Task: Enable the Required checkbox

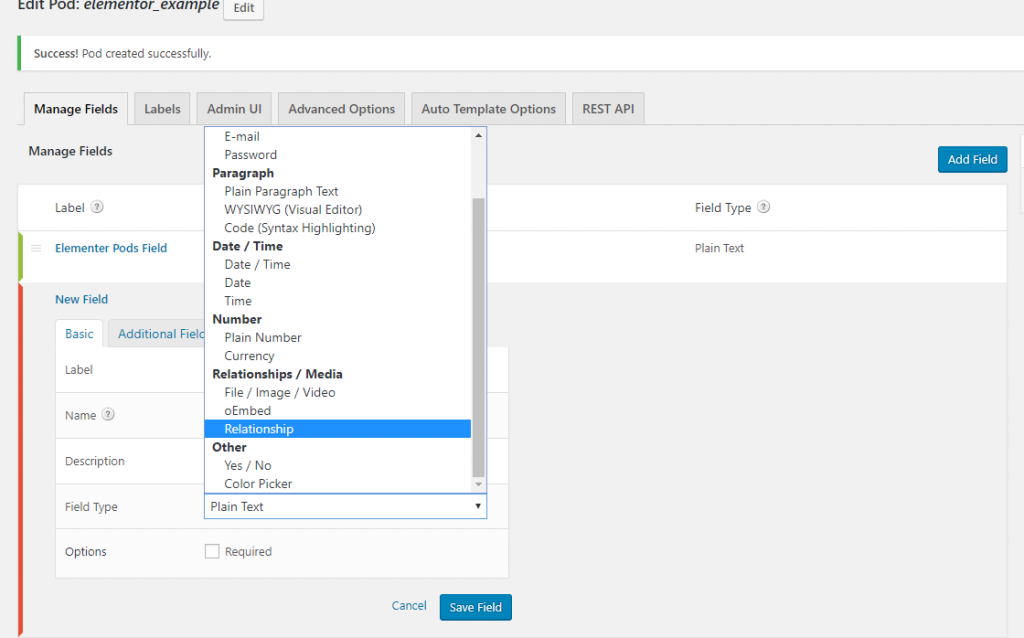Action: (212, 551)
